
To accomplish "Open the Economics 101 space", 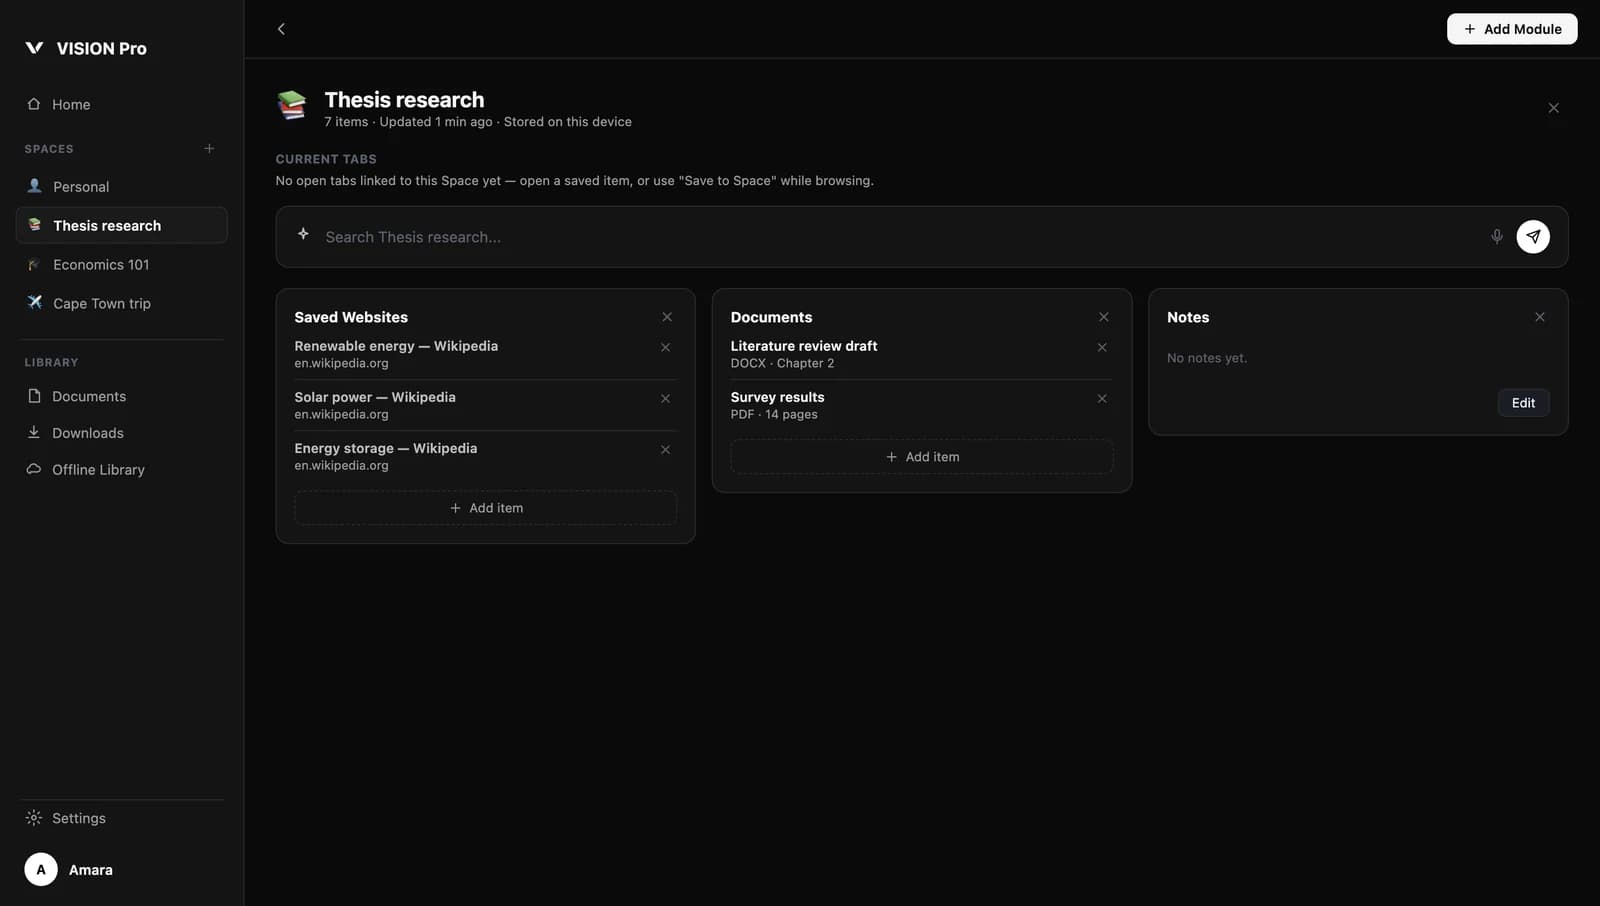I will click(x=121, y=264).
